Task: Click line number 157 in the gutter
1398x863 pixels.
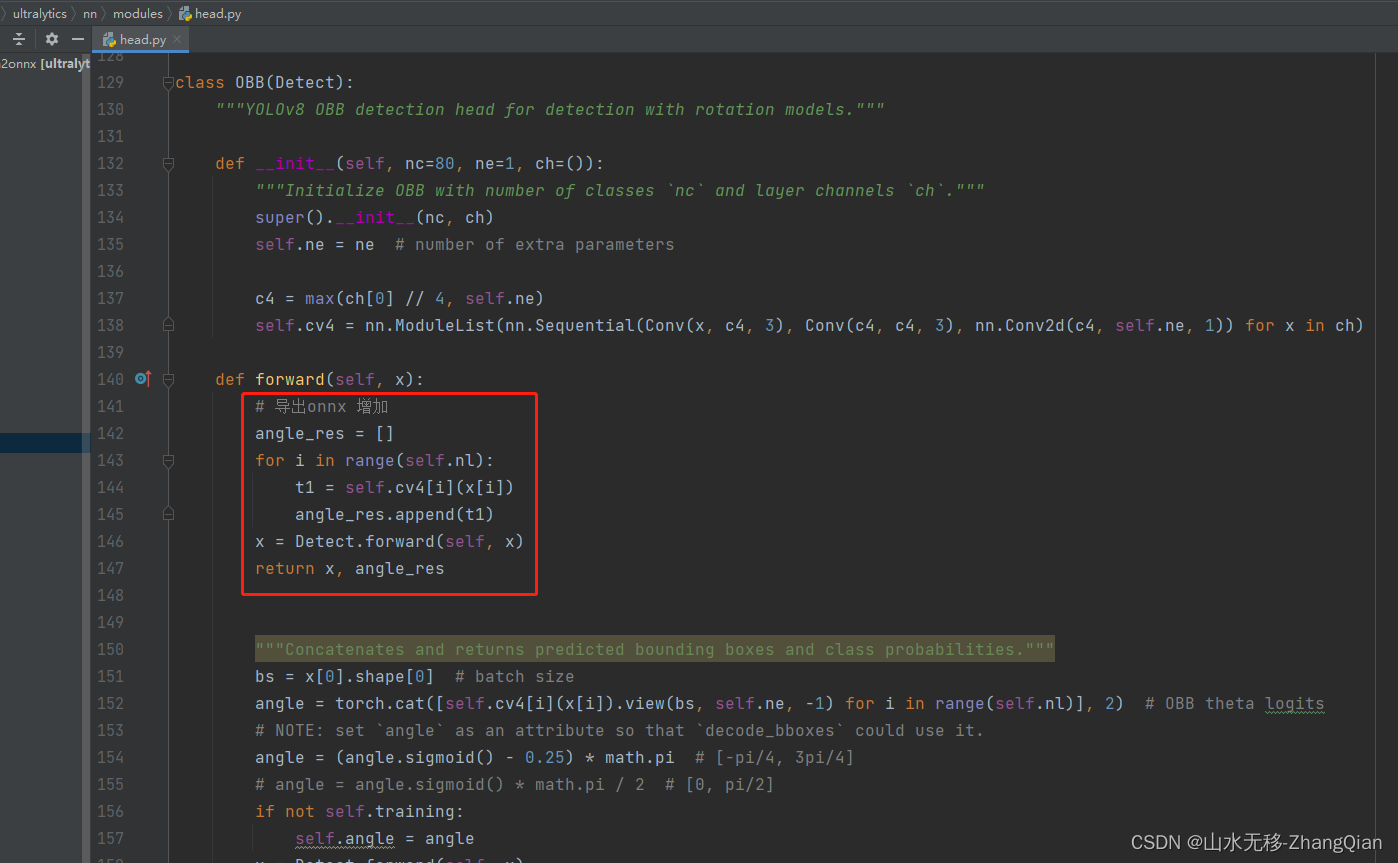Action: [x=110, y=839]
